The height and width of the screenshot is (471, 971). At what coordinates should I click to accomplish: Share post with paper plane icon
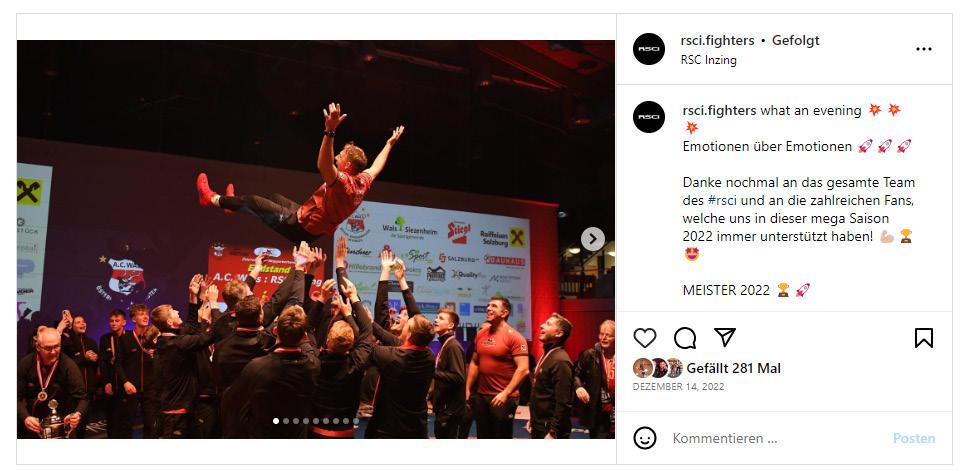tap(725, 337)
